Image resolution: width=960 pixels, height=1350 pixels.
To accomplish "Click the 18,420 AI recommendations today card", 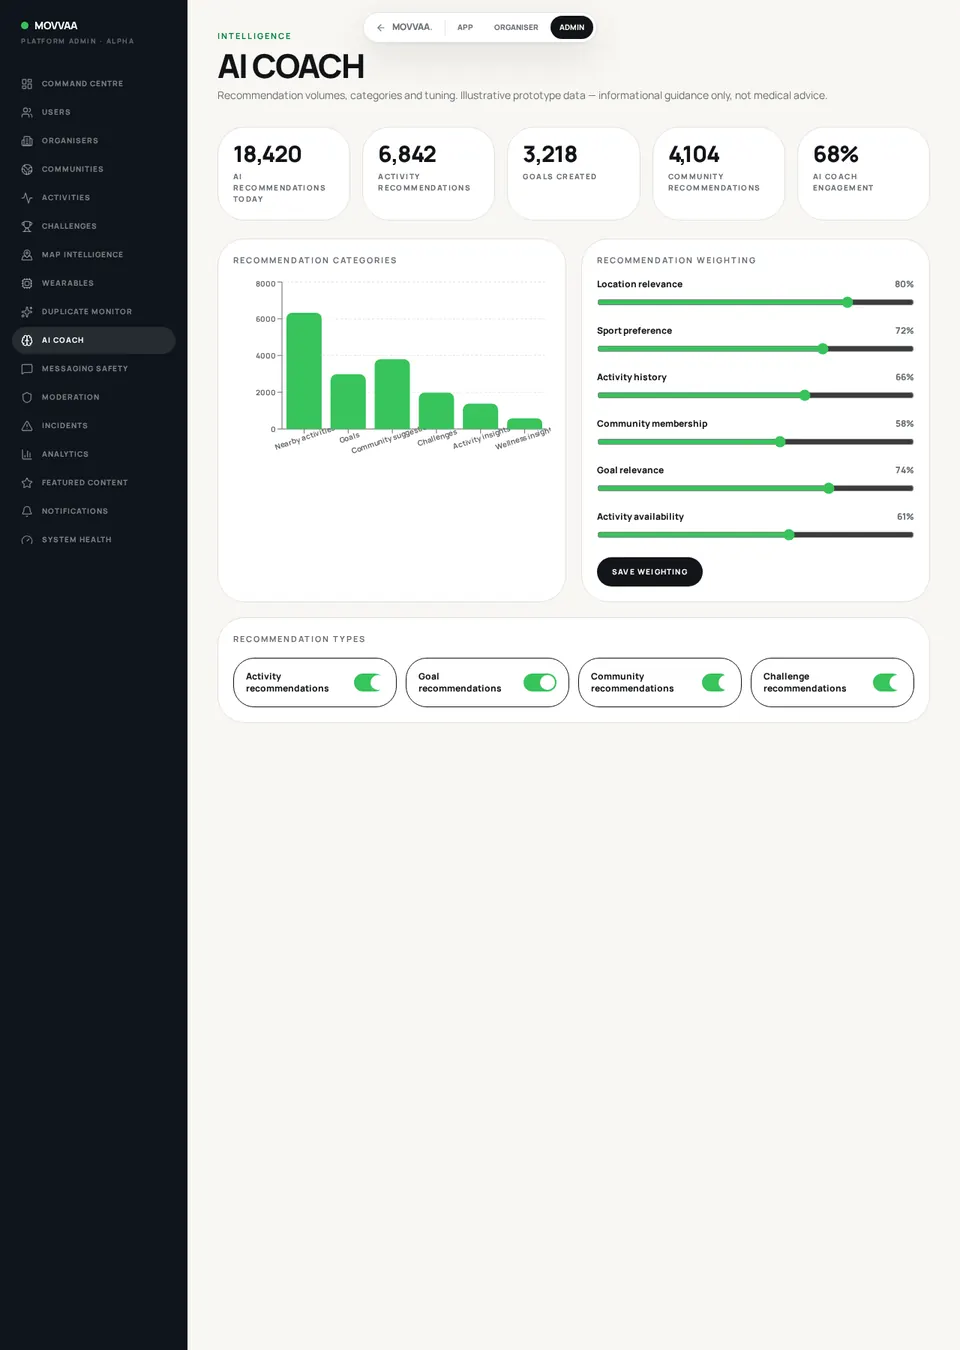I will 284,173.
